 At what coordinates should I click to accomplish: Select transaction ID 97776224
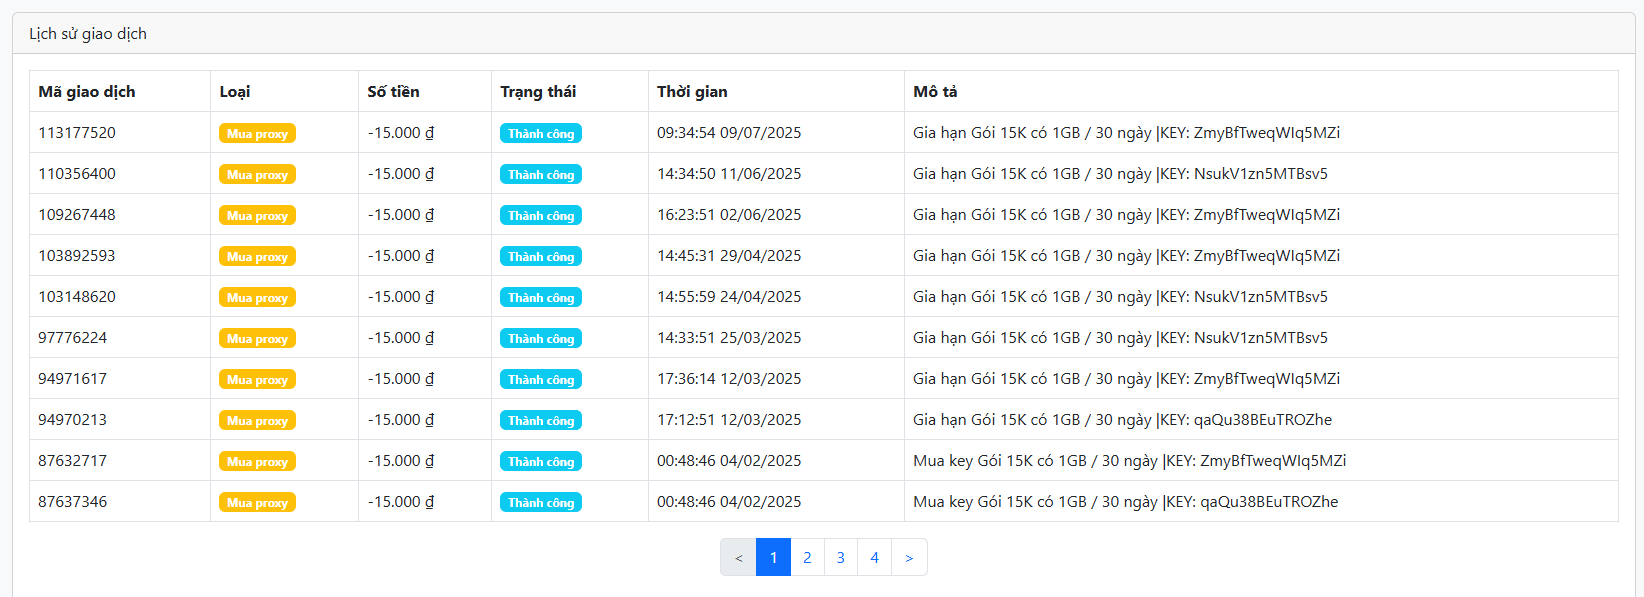pyautogui.click(x=73, y=337)
